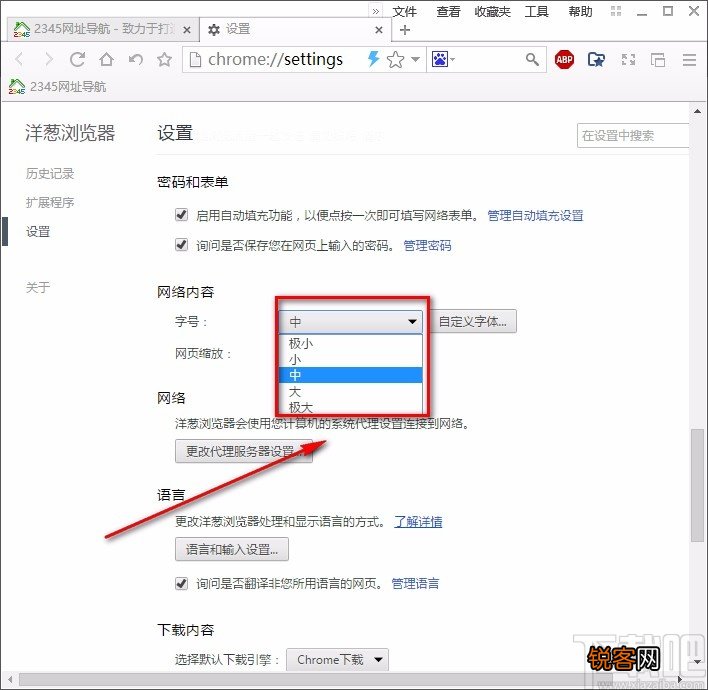Choose highlighted 中 font size option
The height and width of the screenshot is (690, 708).
(351, 375)
